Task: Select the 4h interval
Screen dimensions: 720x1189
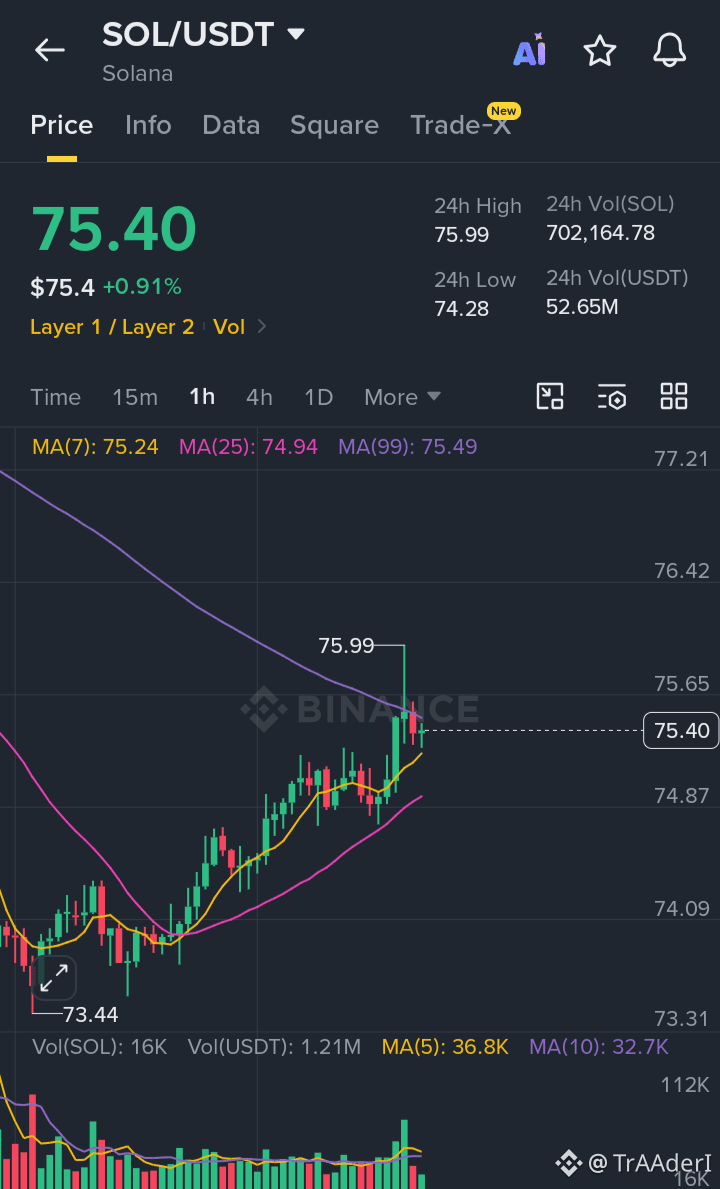Action: tap(259, 397)
